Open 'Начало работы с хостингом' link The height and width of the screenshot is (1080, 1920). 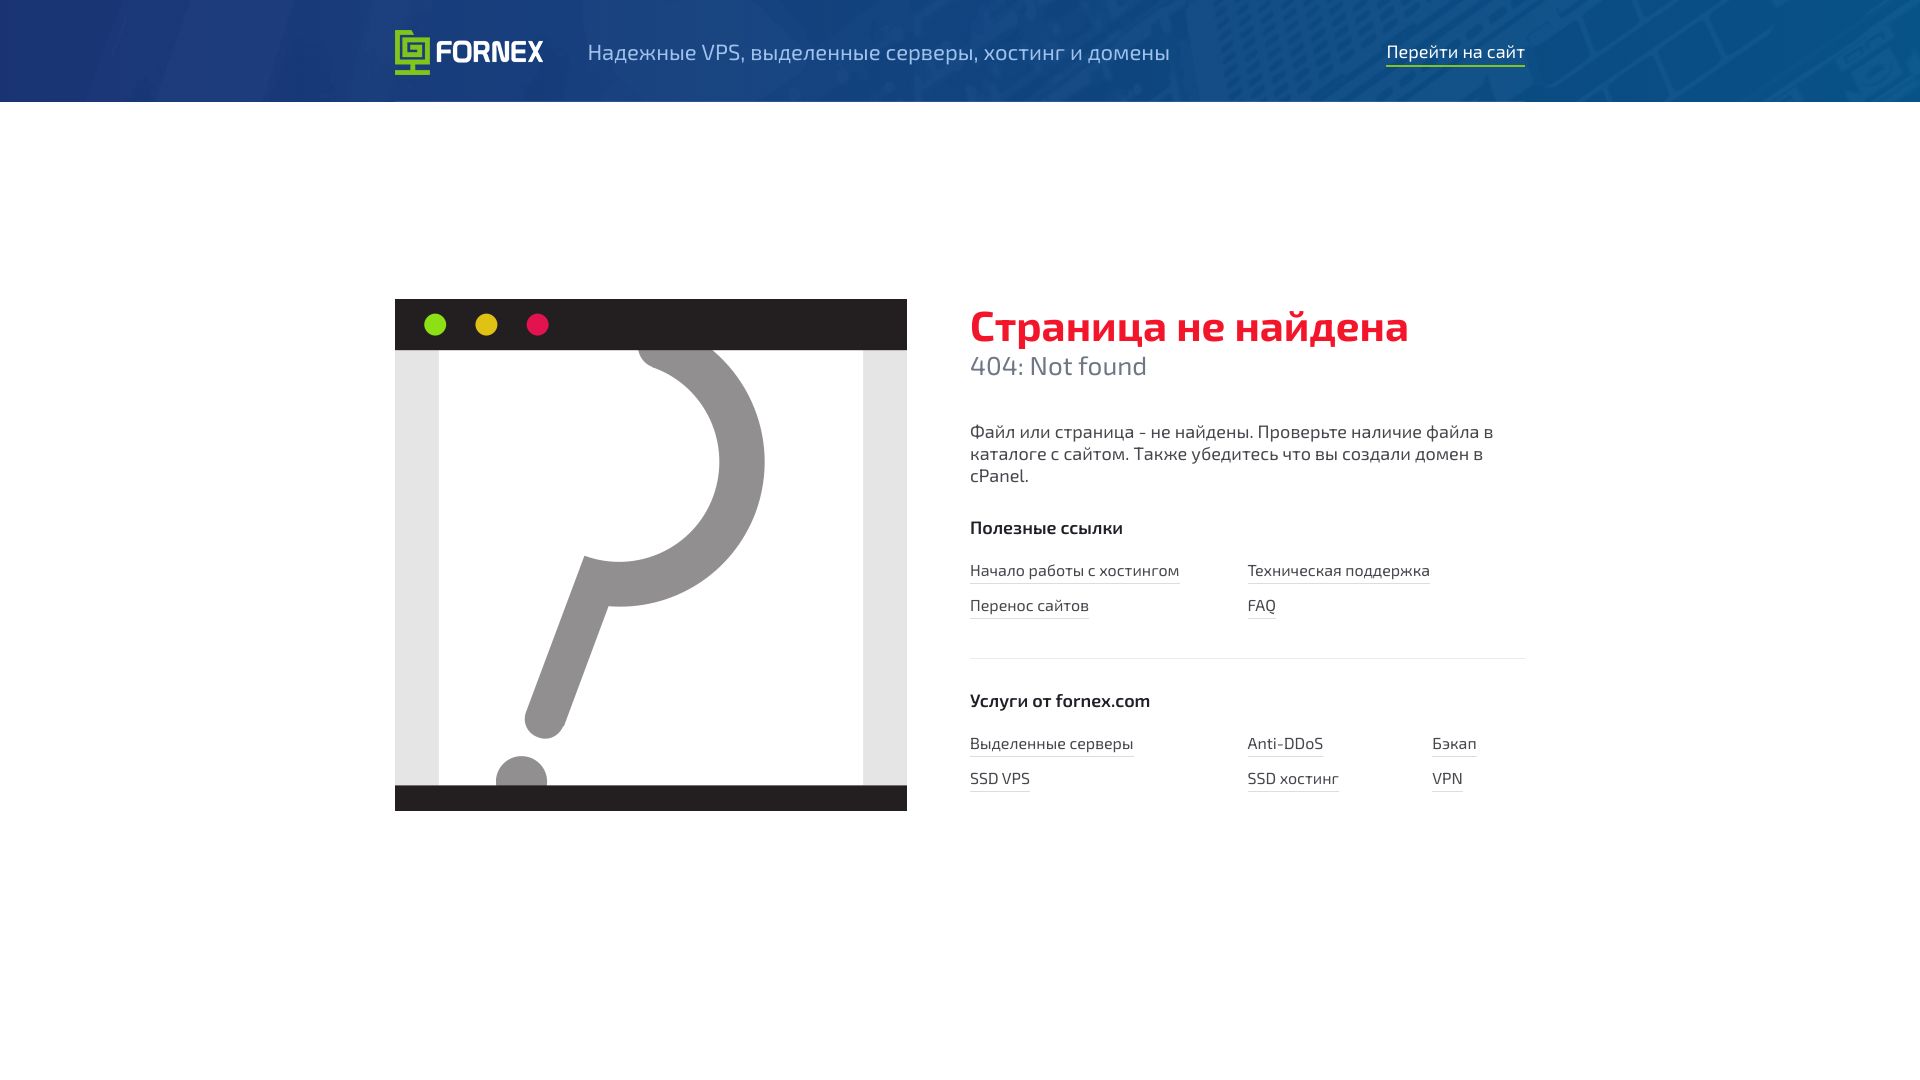coord(1074,571)
